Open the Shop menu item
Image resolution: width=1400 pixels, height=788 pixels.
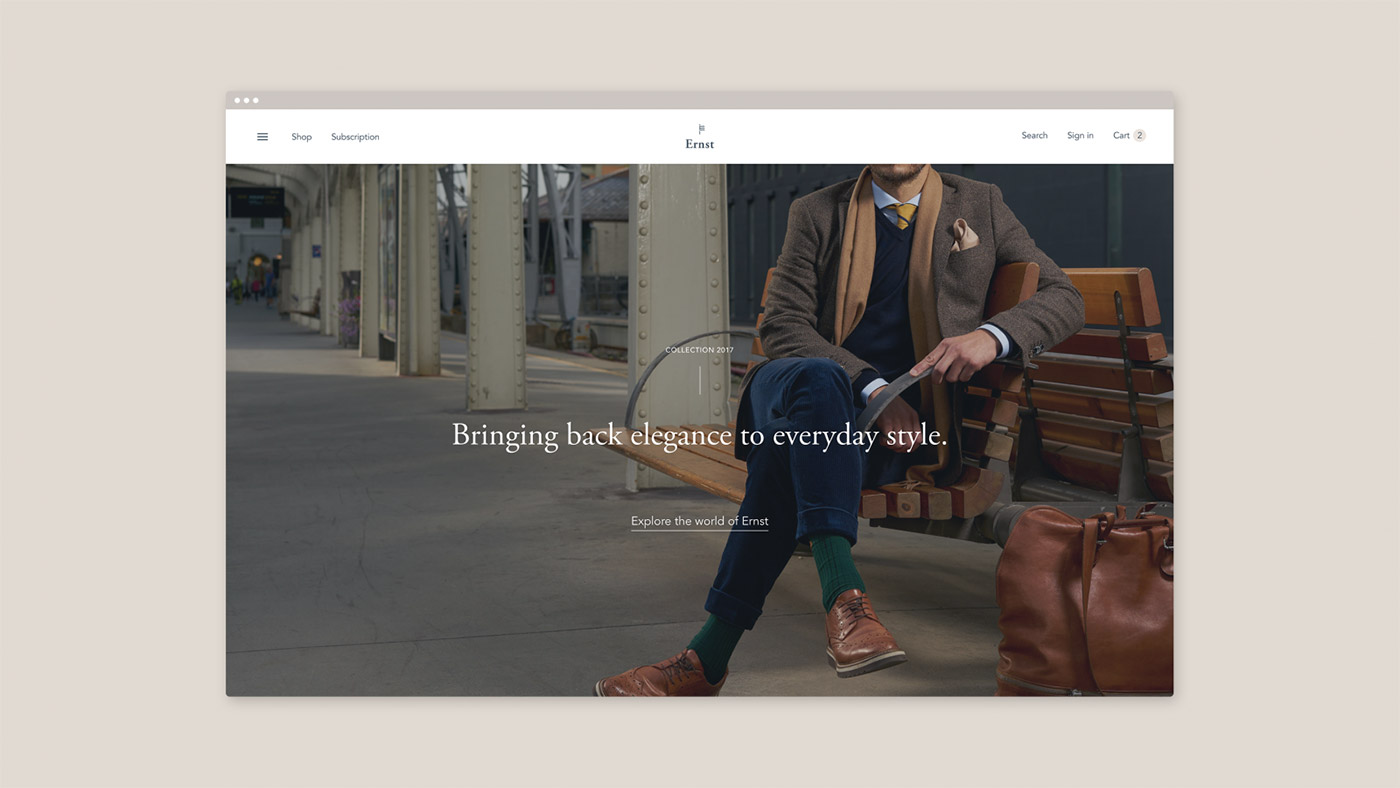coord(301,137)
